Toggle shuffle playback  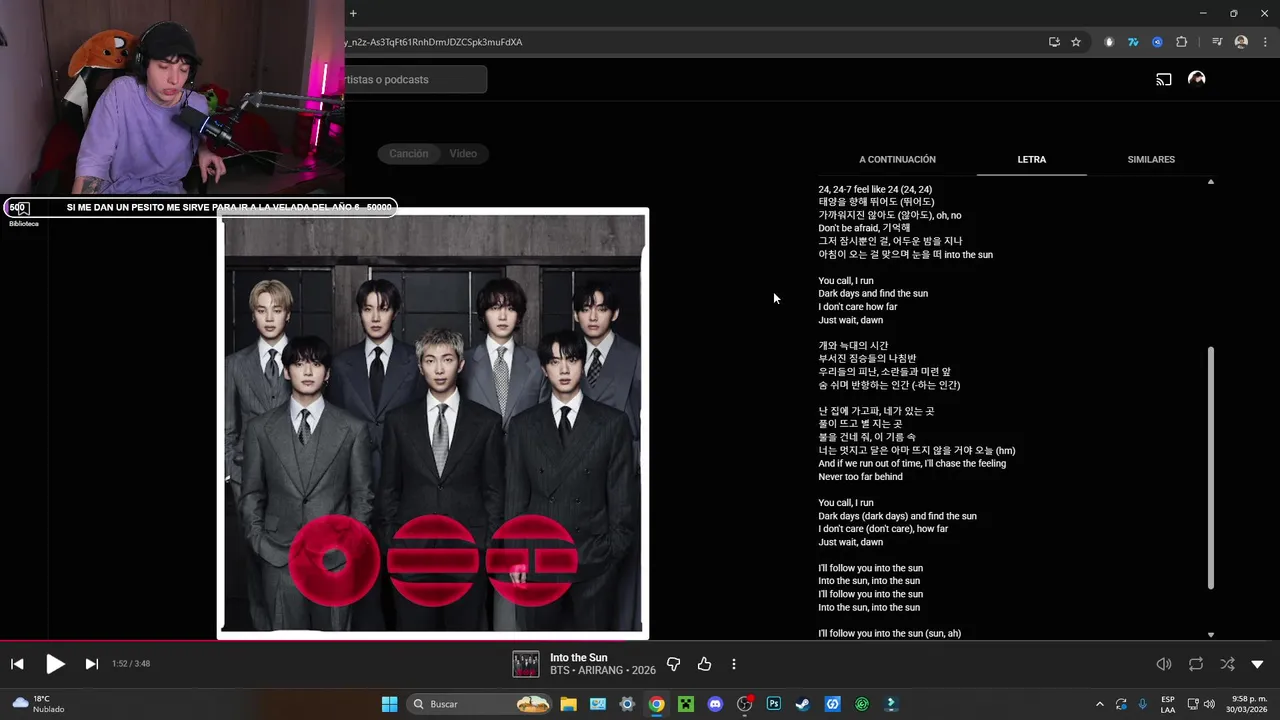tap(1227, 664)
